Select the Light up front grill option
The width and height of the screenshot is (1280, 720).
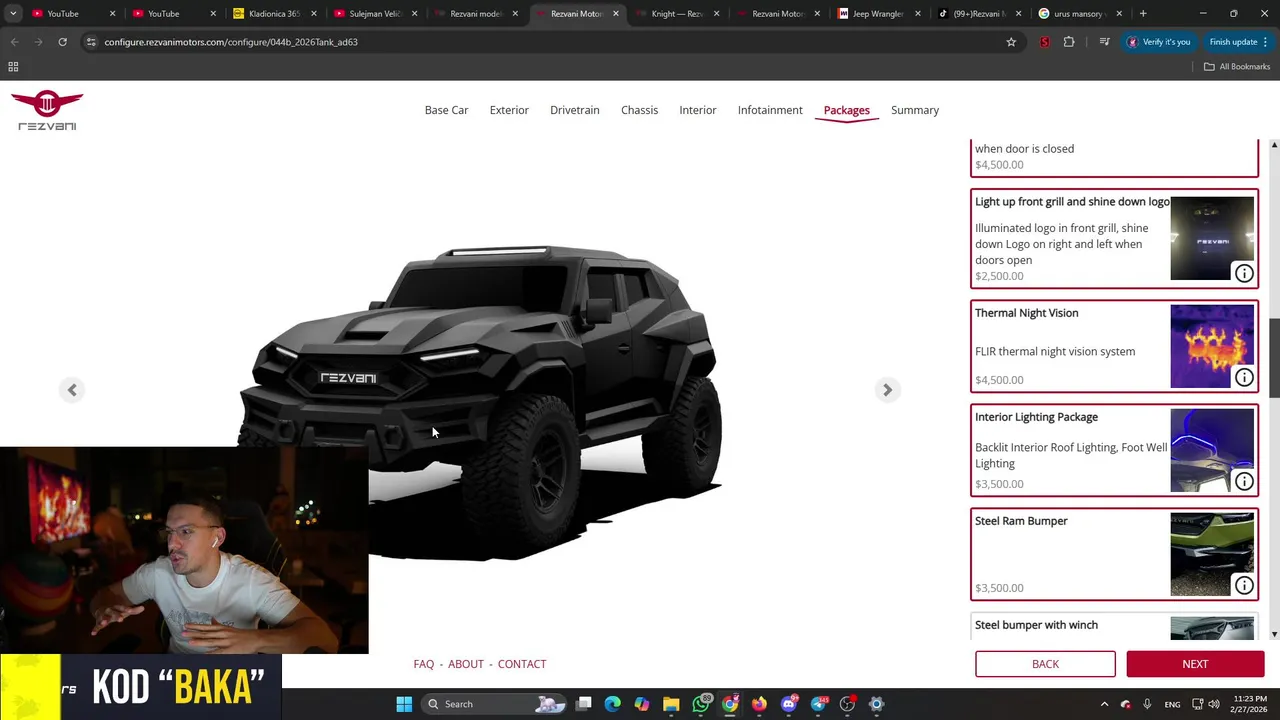[x=1114, y=238]
